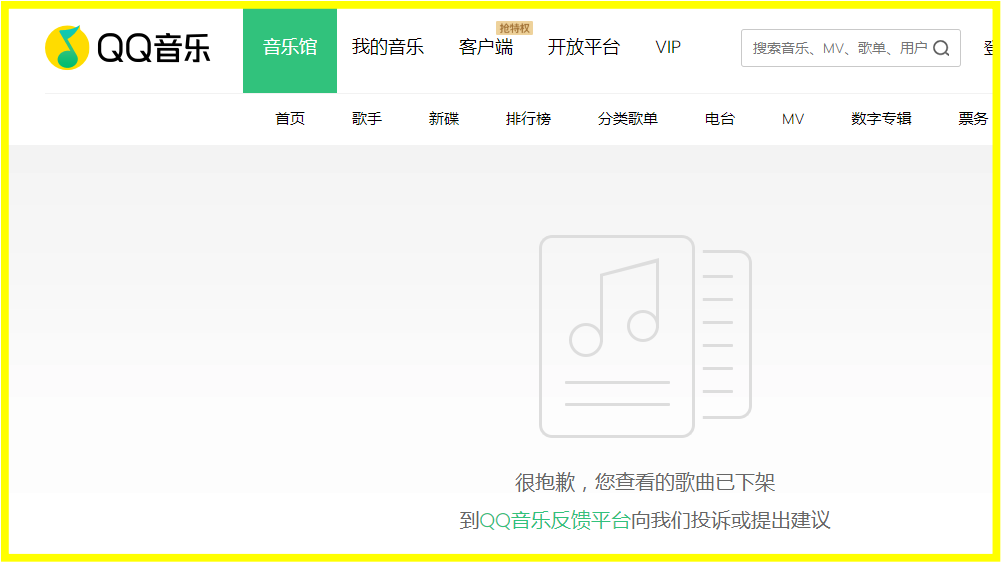Click the music note placeholder image
Viewport: 1001px width, 563px height.
[x=645, y=336]
